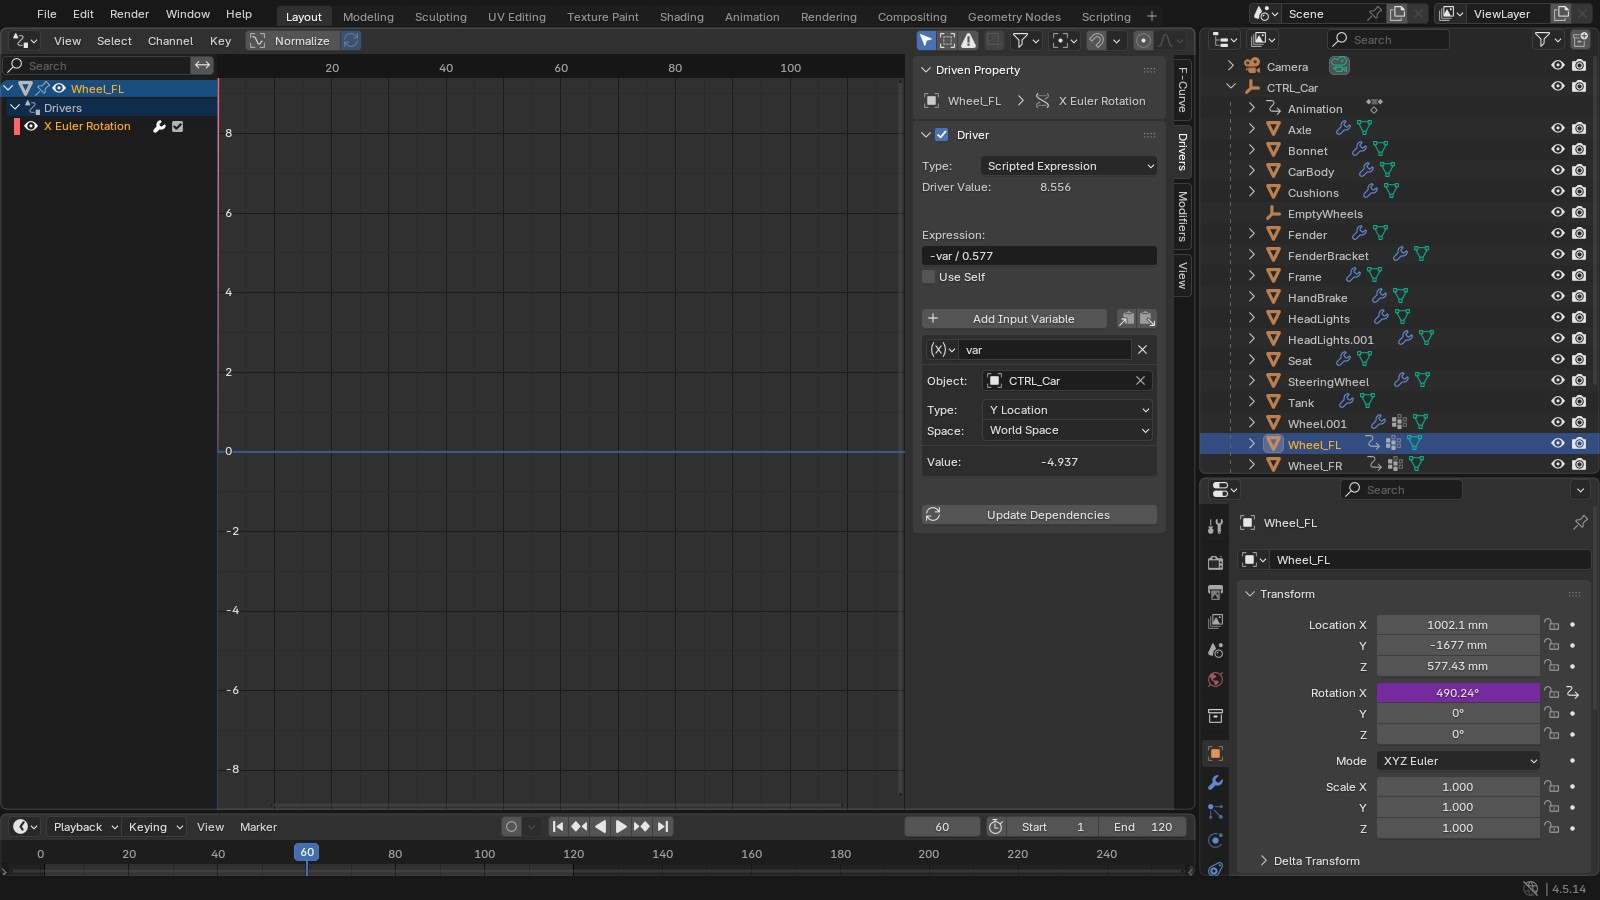Clear the CTRL_Car object field
This screenshot has height=900, width=1600.
click(1140, 381)
